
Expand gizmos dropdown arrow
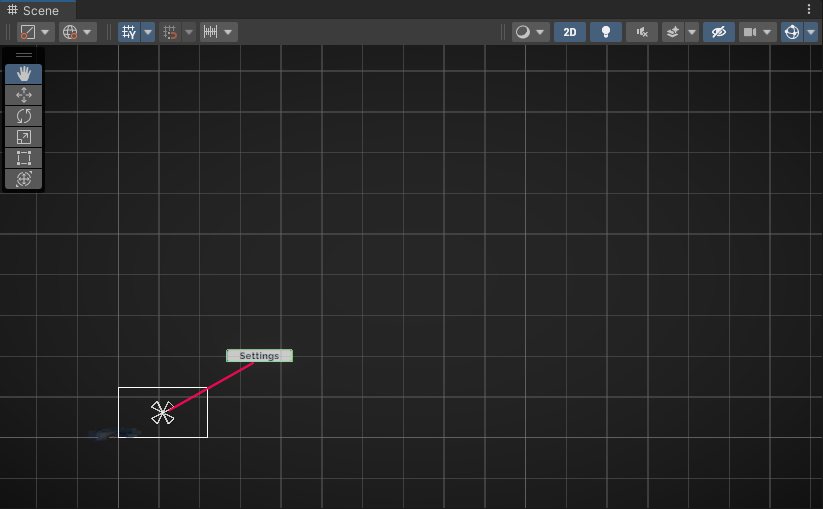tap(811, 32)
